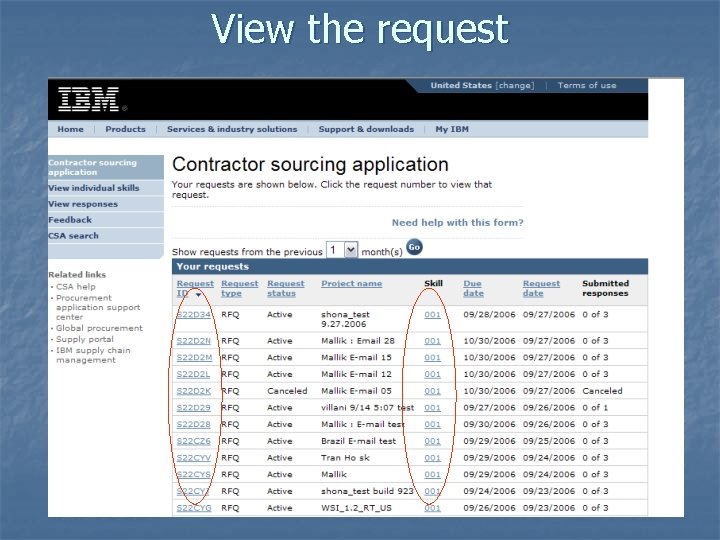Image resolution: width=720 pixels, height=540 pixels.
Task: Click the Canceled status in S22D2K row
Action: click(x=287, y=391)
